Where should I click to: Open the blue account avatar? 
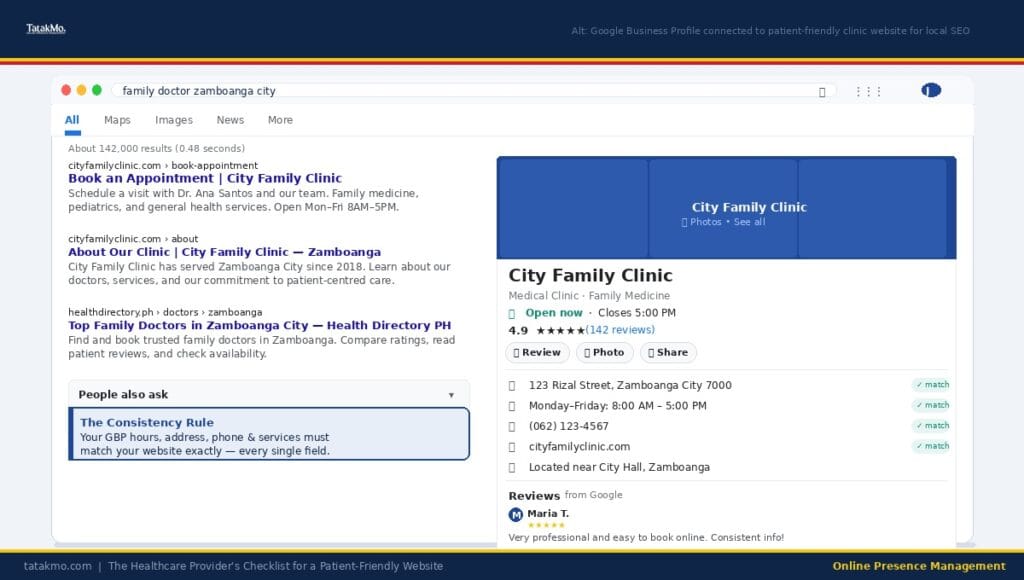(931, 90)
